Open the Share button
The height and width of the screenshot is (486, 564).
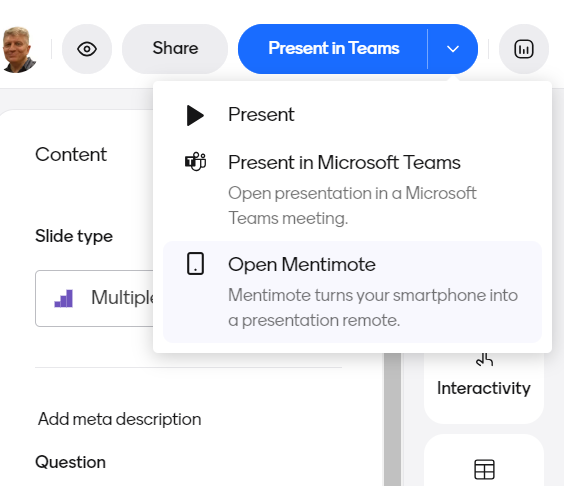tap(175, 49)
